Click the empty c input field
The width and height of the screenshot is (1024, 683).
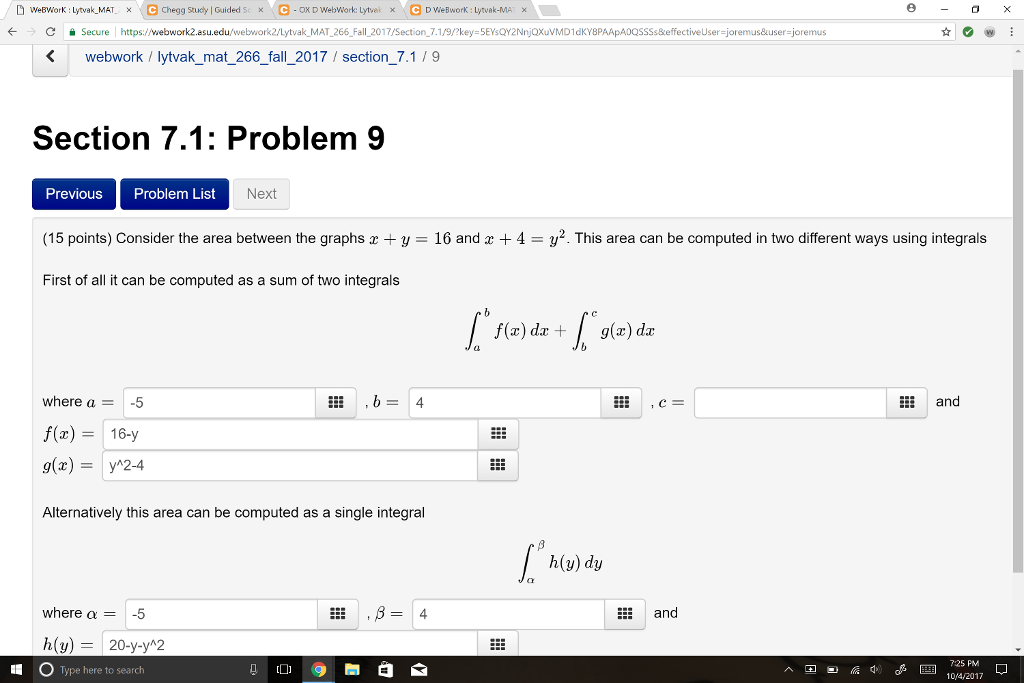790,402
